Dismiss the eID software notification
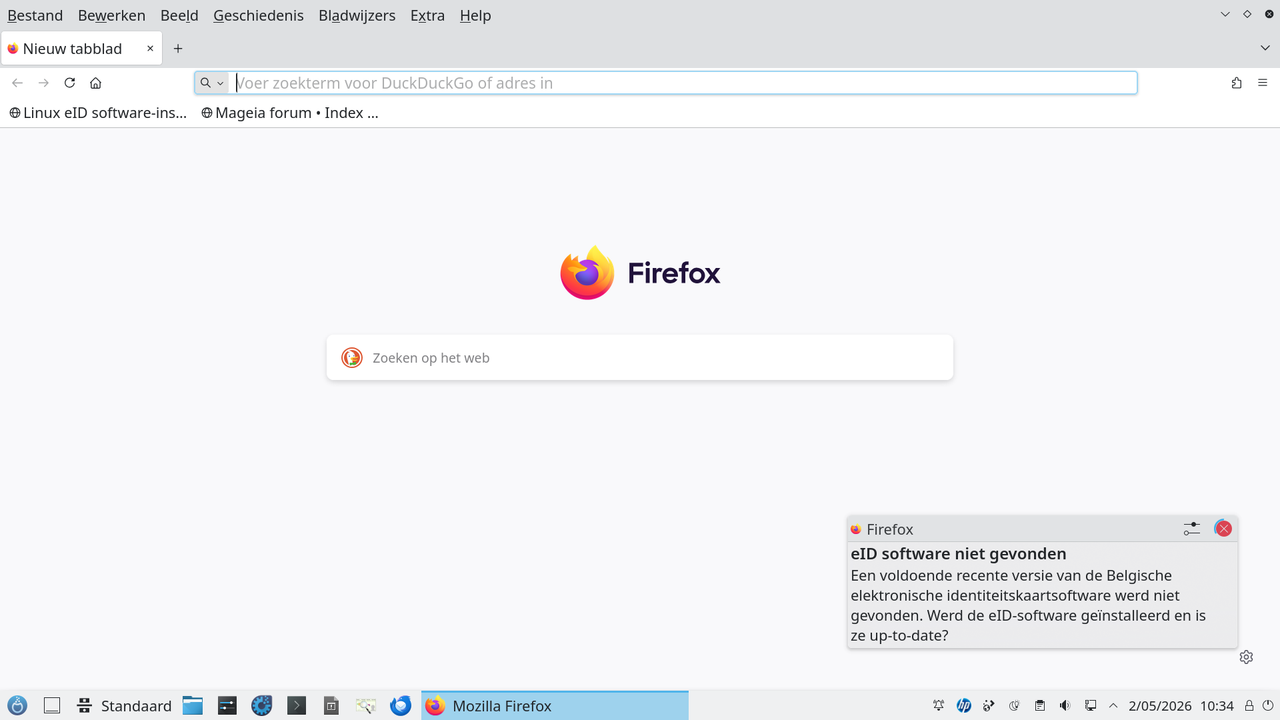Screen dimensions: 1280x720 (x=1223, y=529)
